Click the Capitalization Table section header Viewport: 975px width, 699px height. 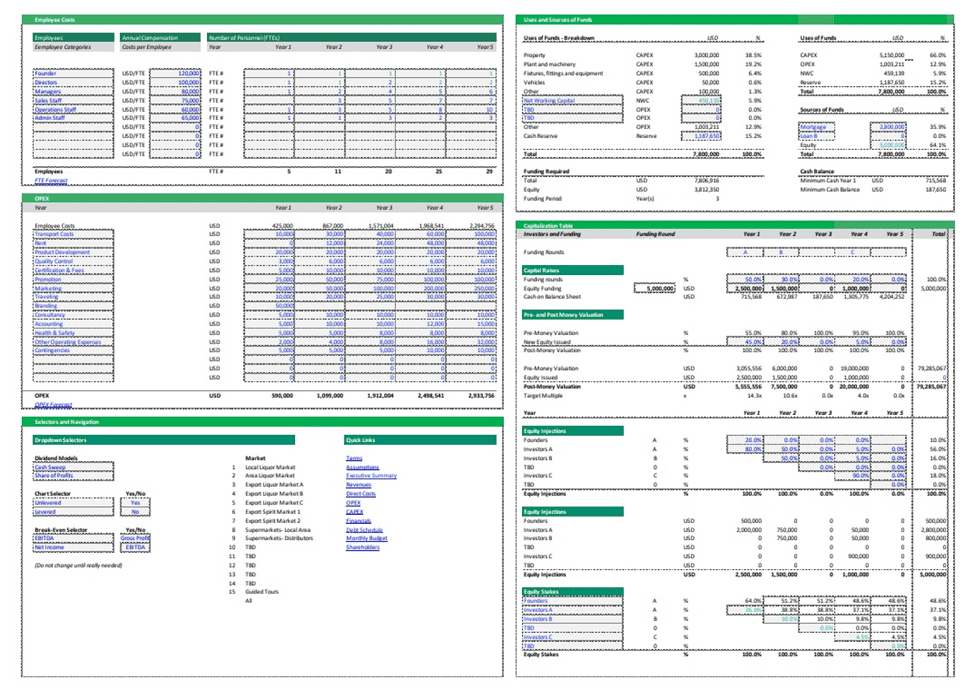pos(735,226)
